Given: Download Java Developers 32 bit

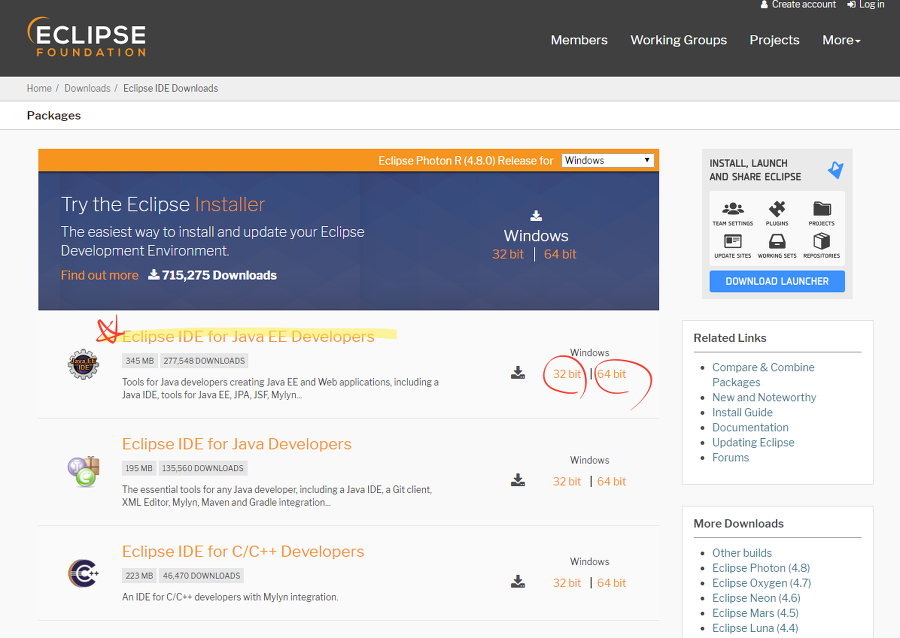Looking at the screenshot, I should point(567,481).
